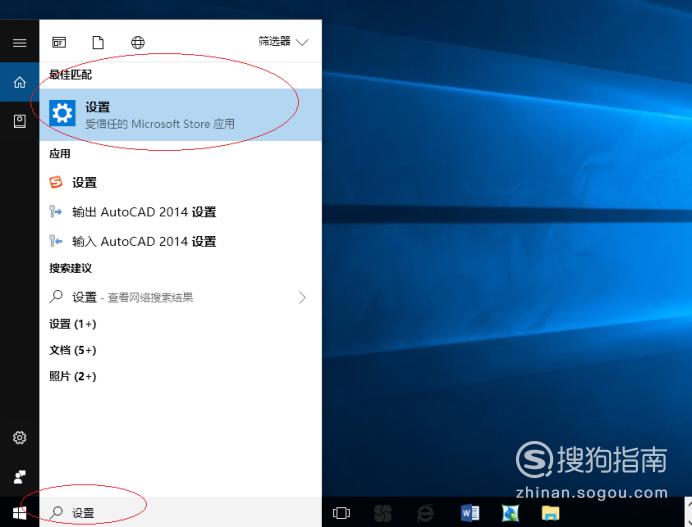Viewport: 692px width, 527px height.
Task: Click the gear icon in left sidebar
Action: (x=19, y=437)
